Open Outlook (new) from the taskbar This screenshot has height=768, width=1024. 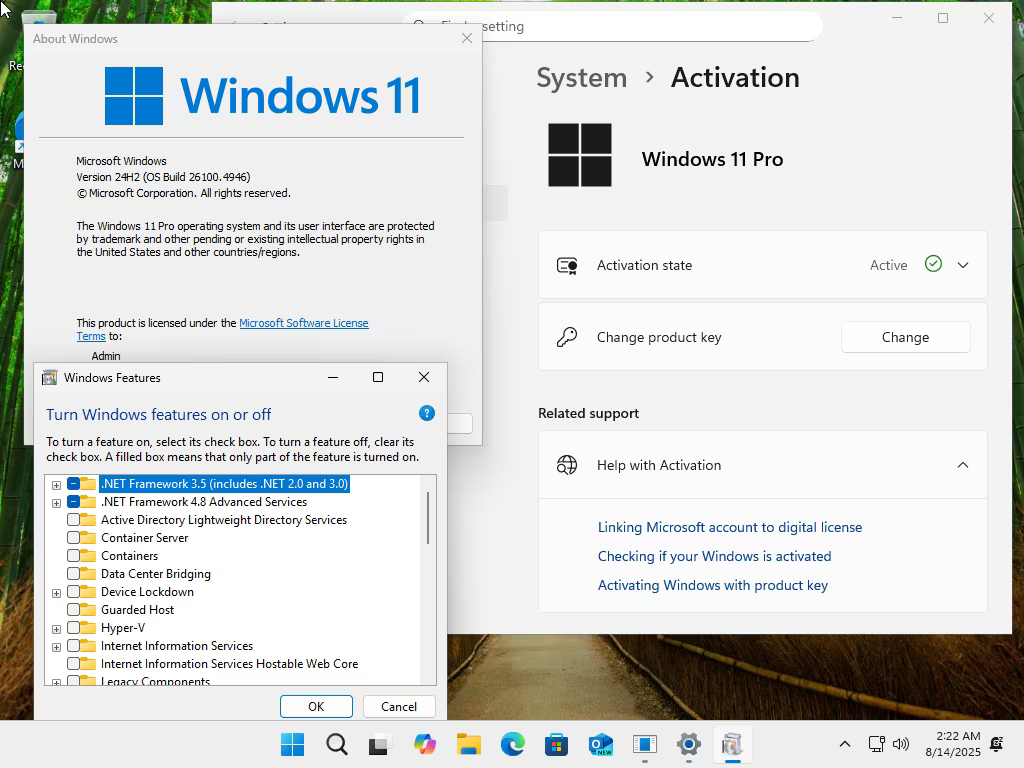point(601,744)
